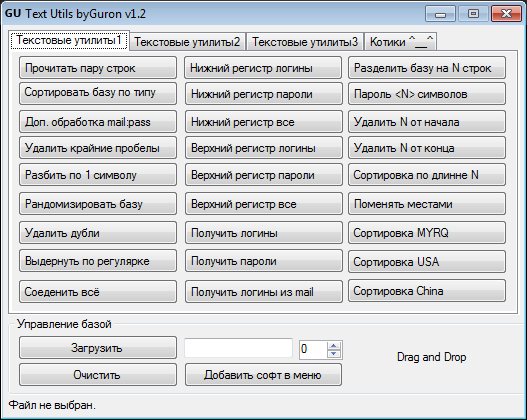Switch to 'Текстовые утилиты2' tab
527x420 pixels.
[x=187, y=42]
